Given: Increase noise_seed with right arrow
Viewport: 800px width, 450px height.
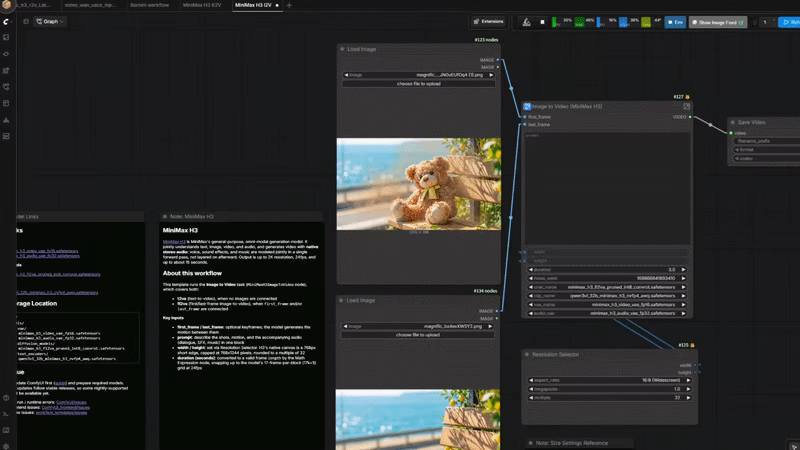Looking at the screenshot, I should click(684, 279).
